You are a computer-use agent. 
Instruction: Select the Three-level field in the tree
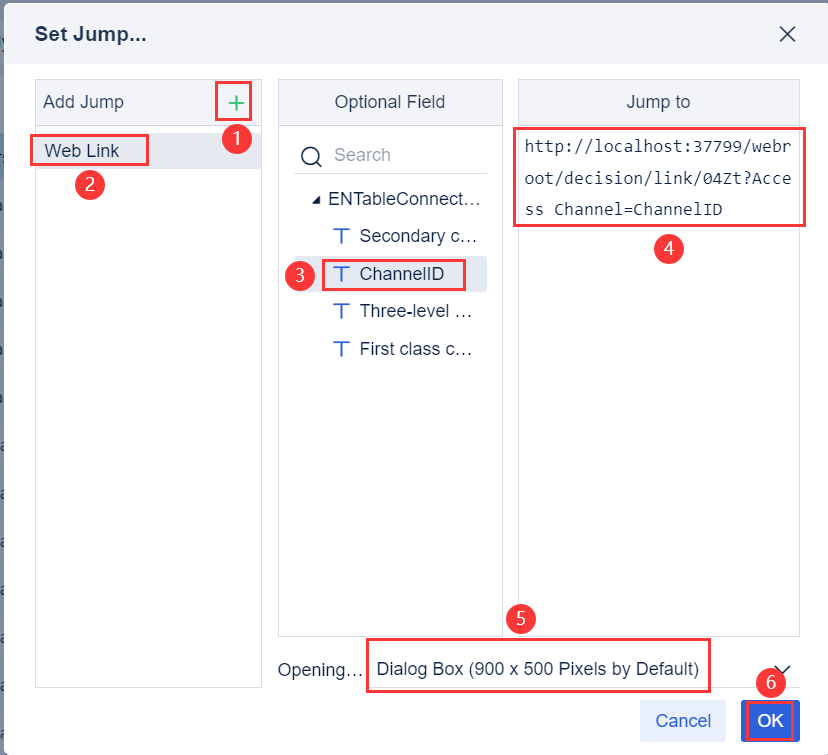pos(414,311)
